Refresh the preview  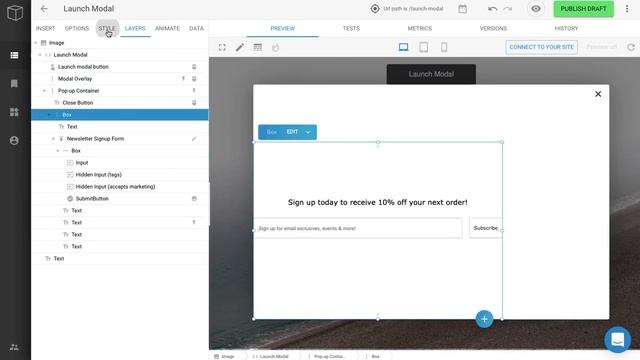(631, 47)
